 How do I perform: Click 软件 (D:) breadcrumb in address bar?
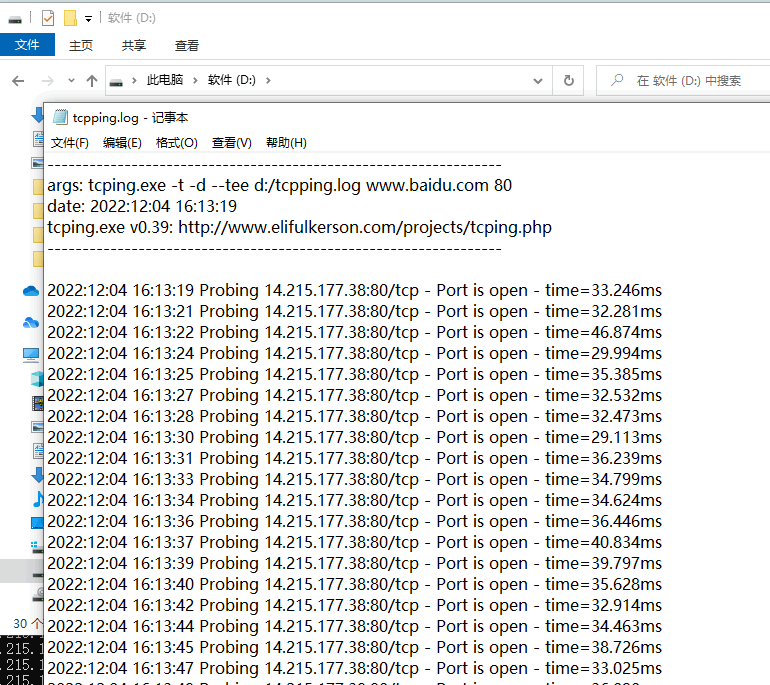click(231, 80)
